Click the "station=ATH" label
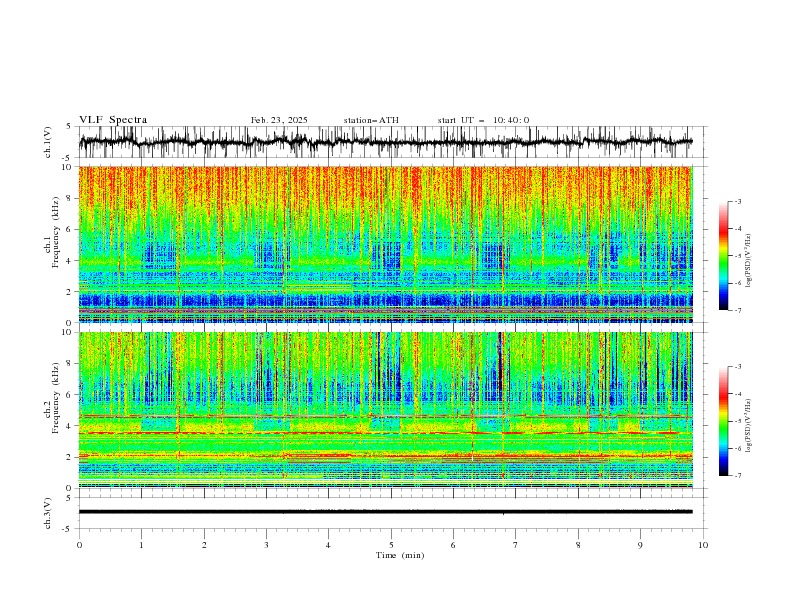The image size is (792, 612). (x=371, y=120)
